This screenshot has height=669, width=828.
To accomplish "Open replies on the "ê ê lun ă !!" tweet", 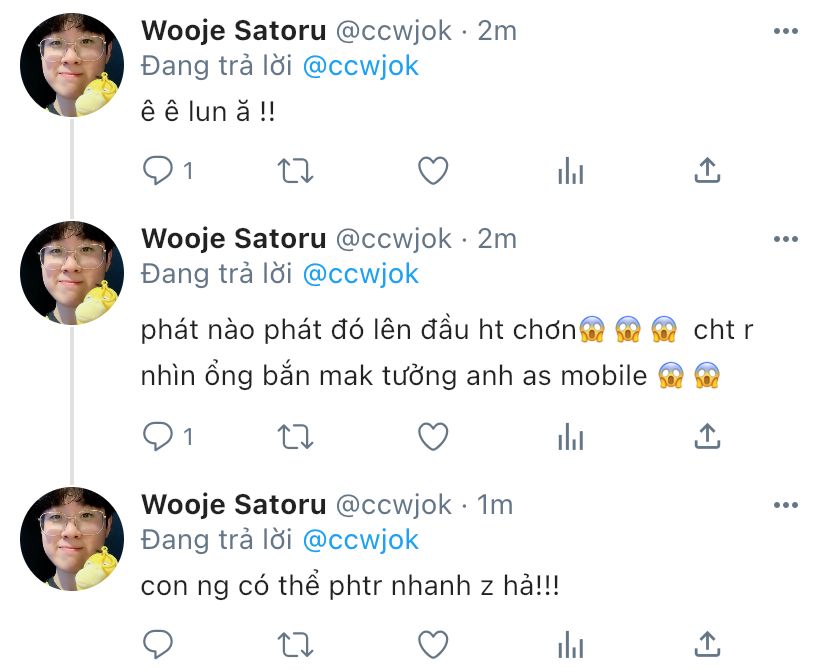I will 158,171.
